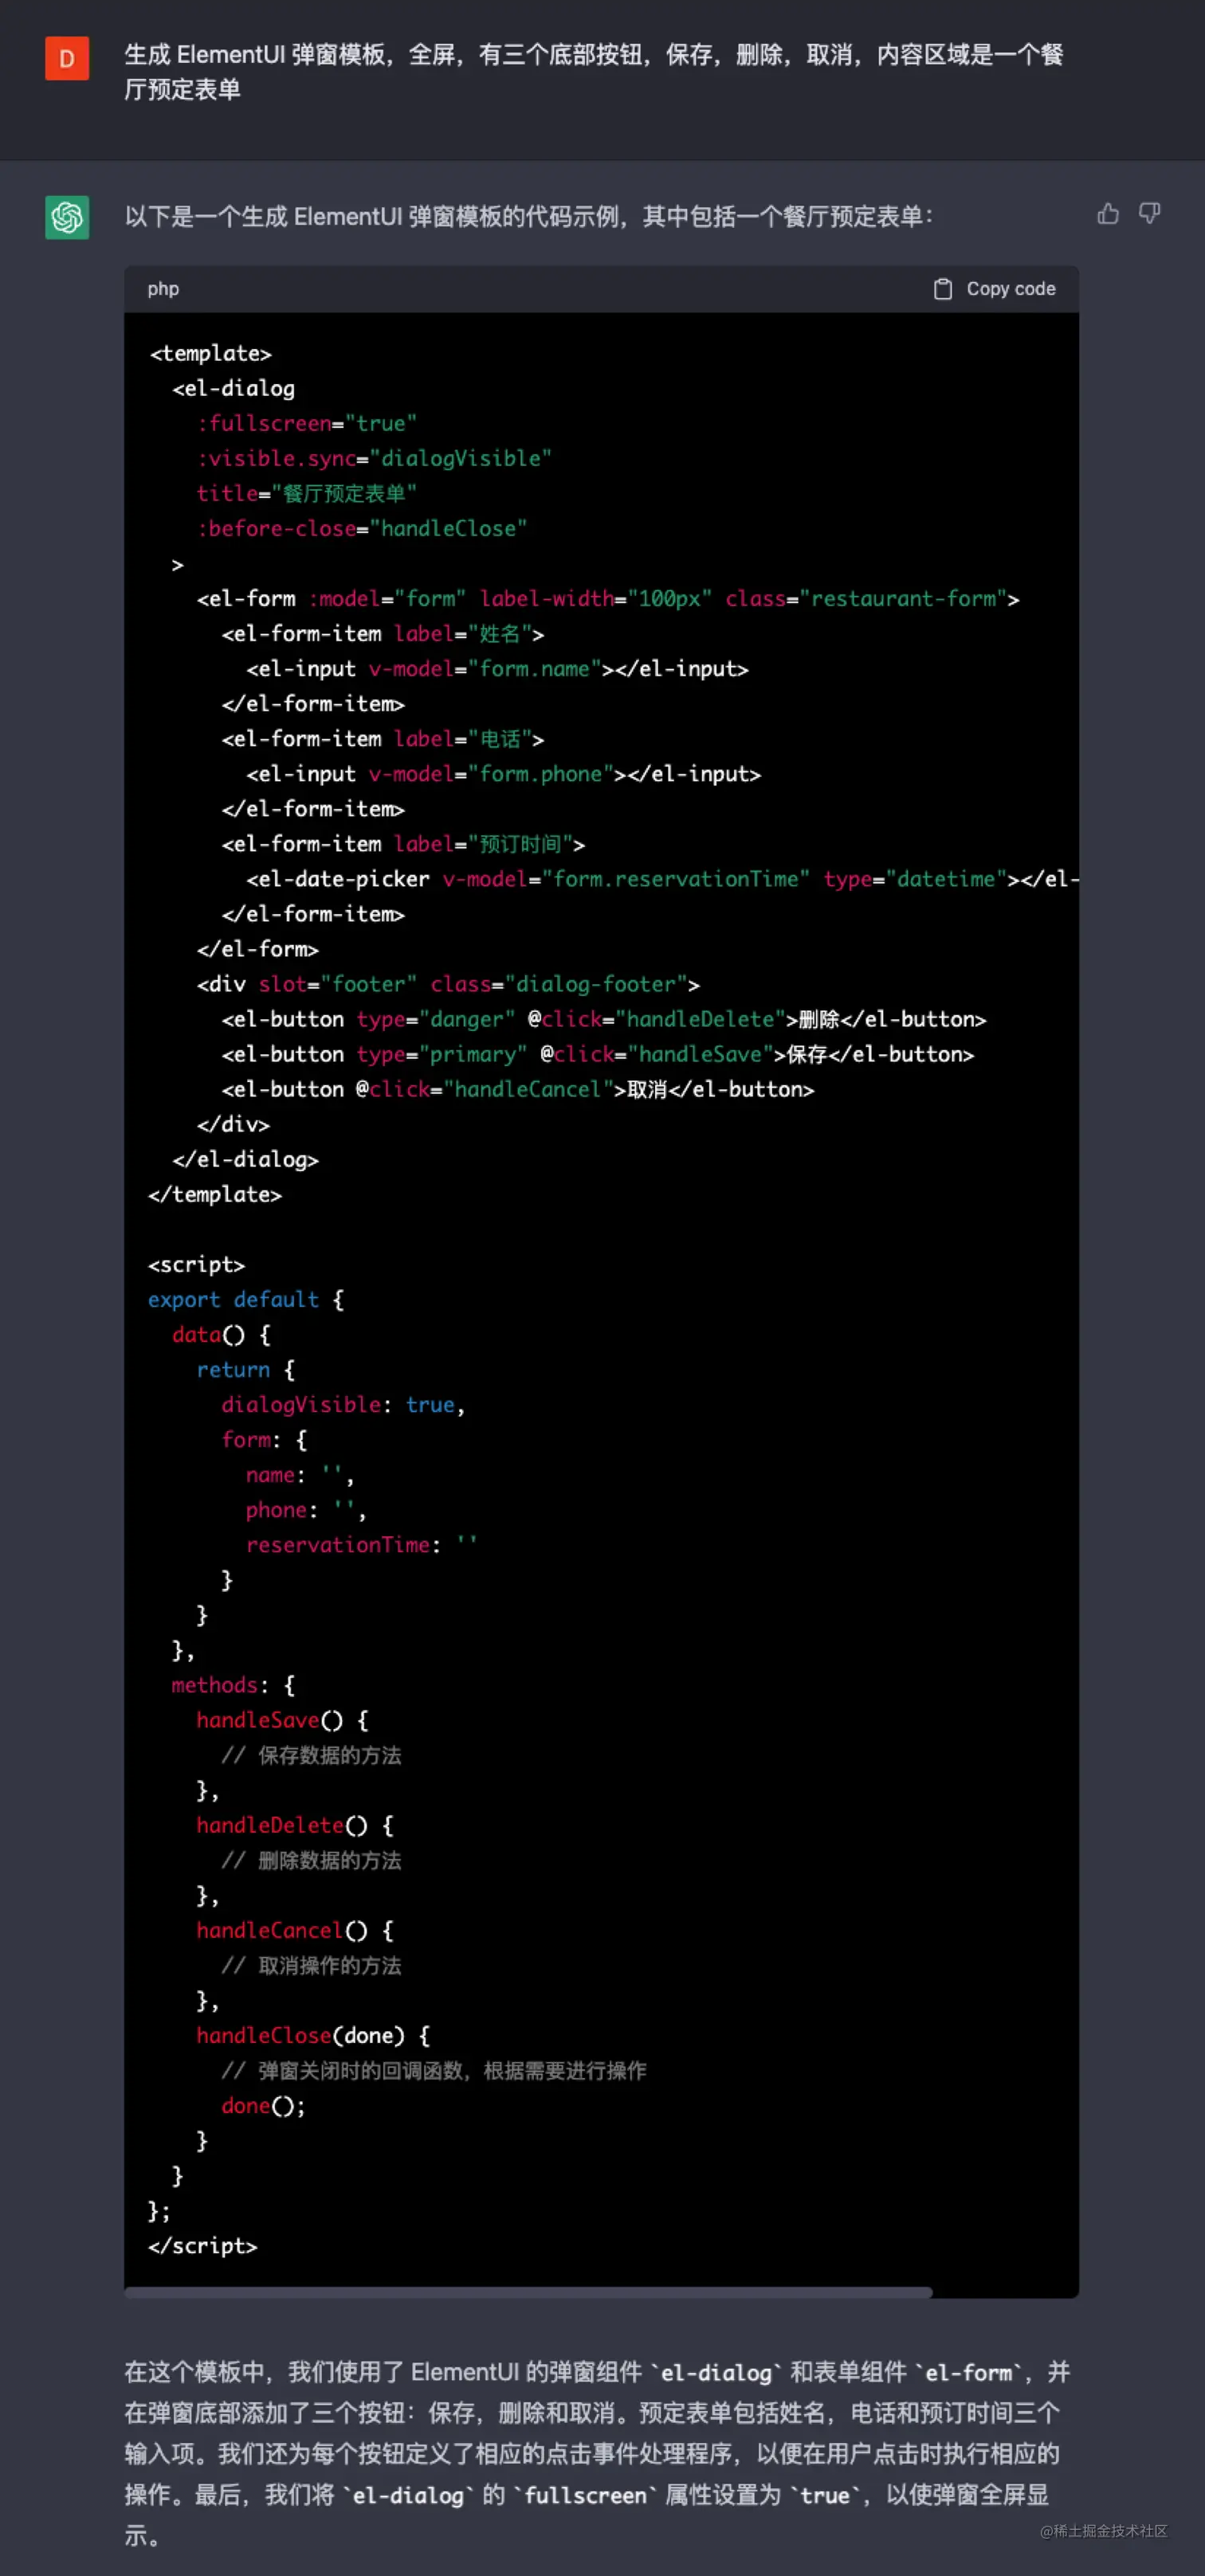Click the reply's intro sentence above the code
The height and width of the screenshot is (2576, 1205).
click(528, 216)
